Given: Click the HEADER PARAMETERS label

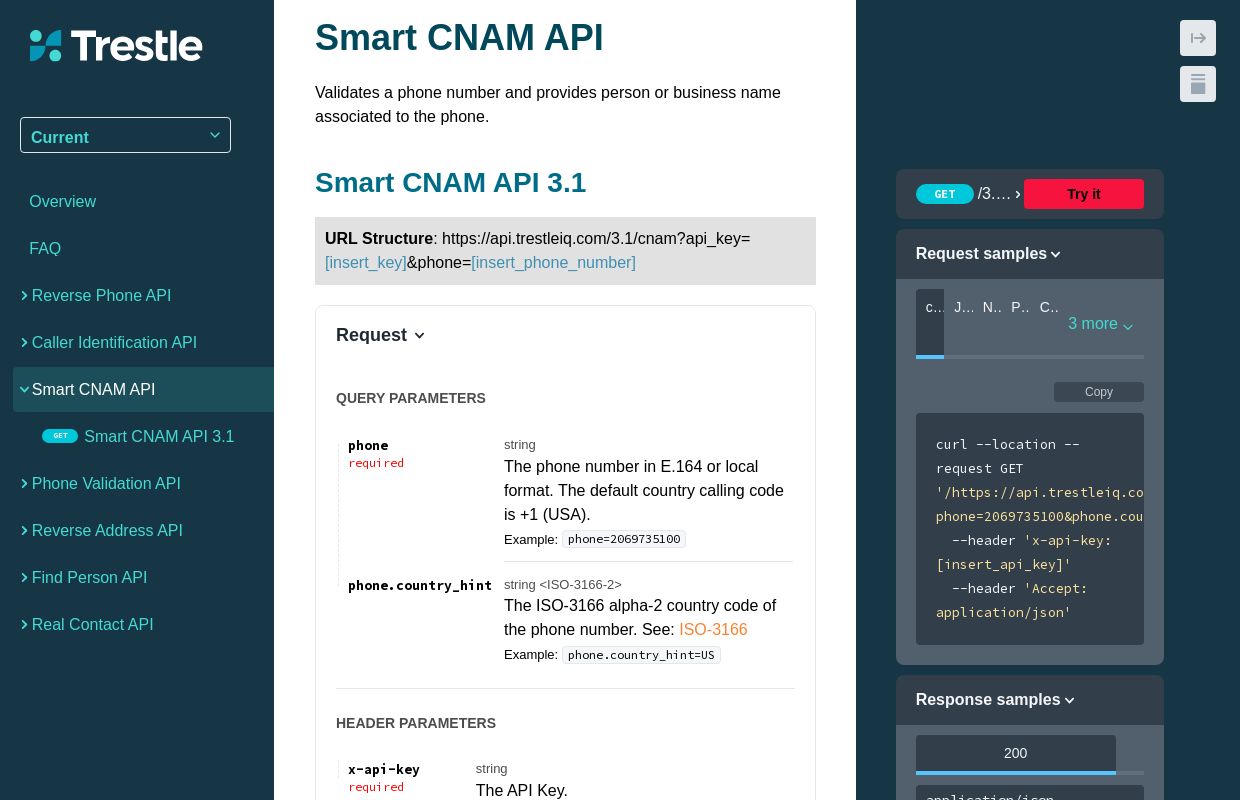Looking at the screenshot, I should coord(416,723).
